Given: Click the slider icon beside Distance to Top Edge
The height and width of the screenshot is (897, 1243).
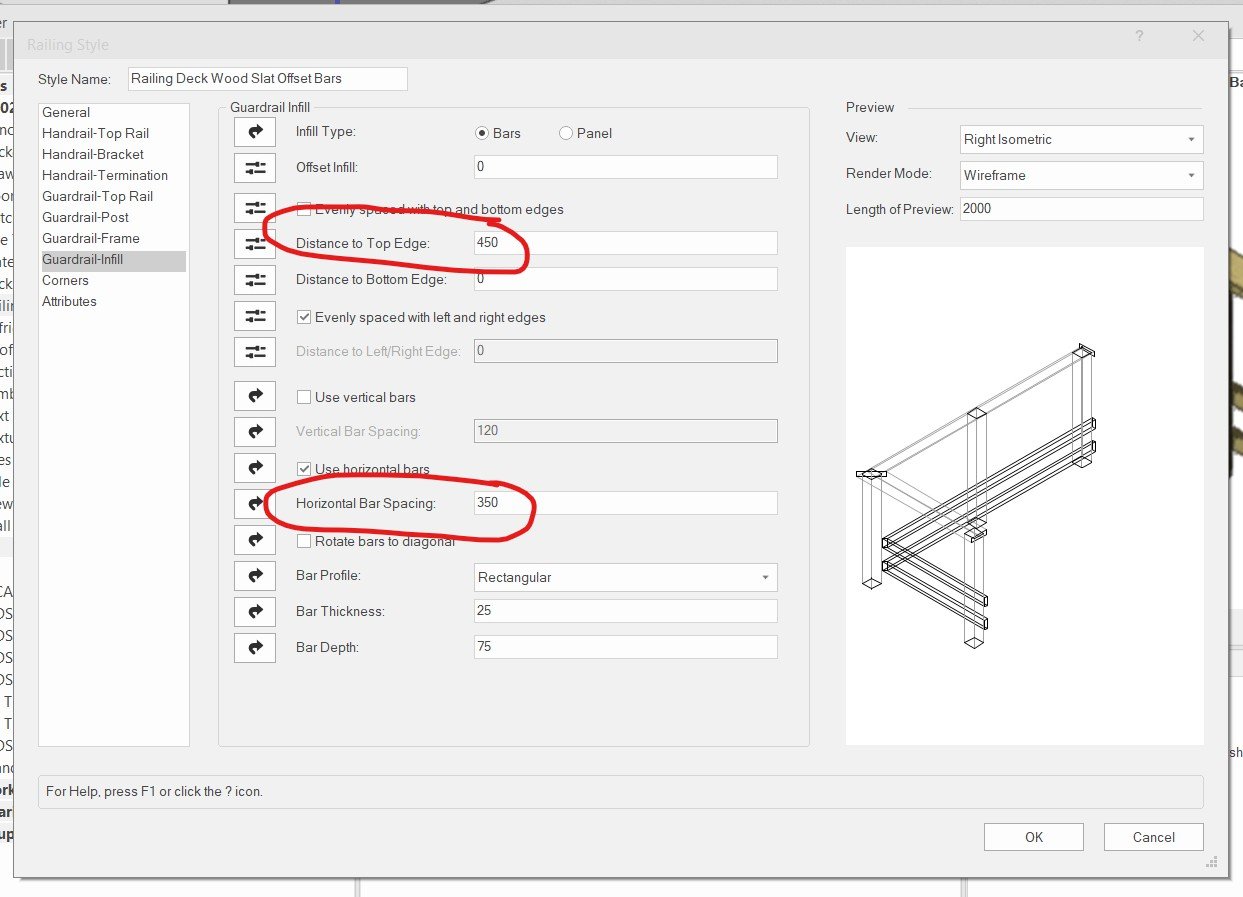Looking at the screenshot, I should 255,243.
